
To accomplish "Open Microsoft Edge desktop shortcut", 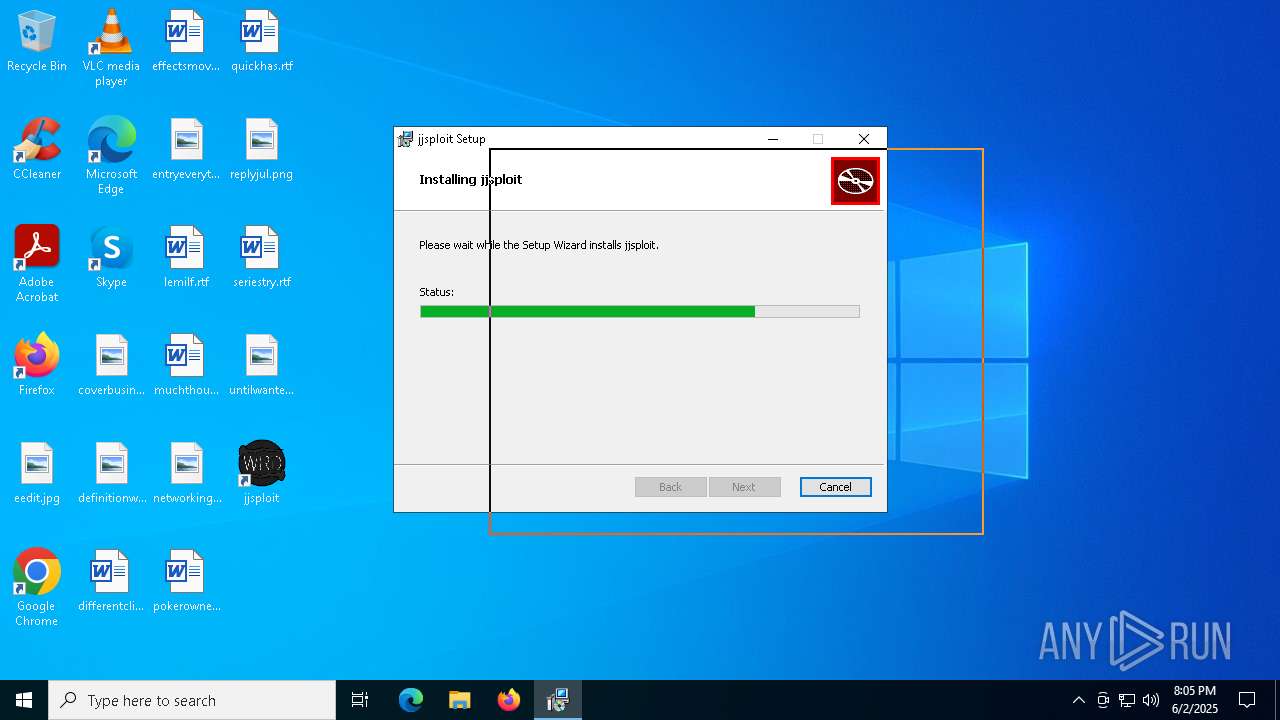I will (x=111, y=156).
